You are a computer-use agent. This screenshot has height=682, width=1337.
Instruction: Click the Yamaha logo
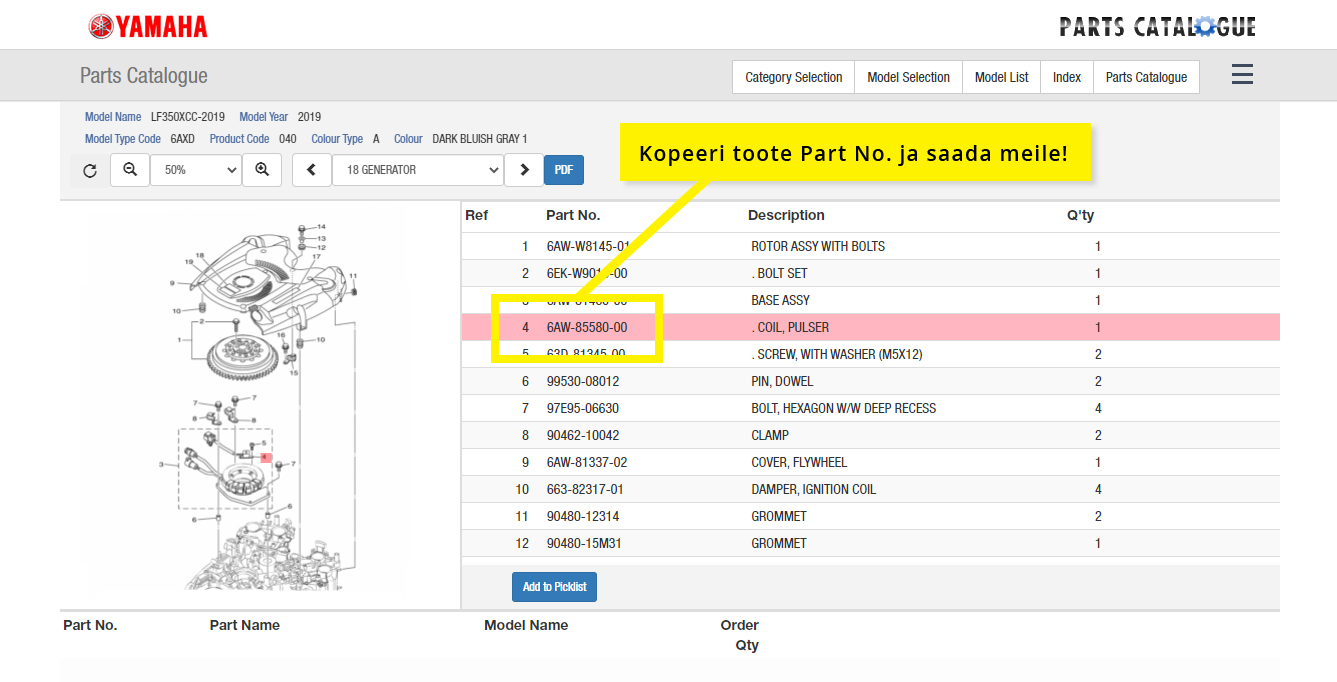(x=148, y=27)
